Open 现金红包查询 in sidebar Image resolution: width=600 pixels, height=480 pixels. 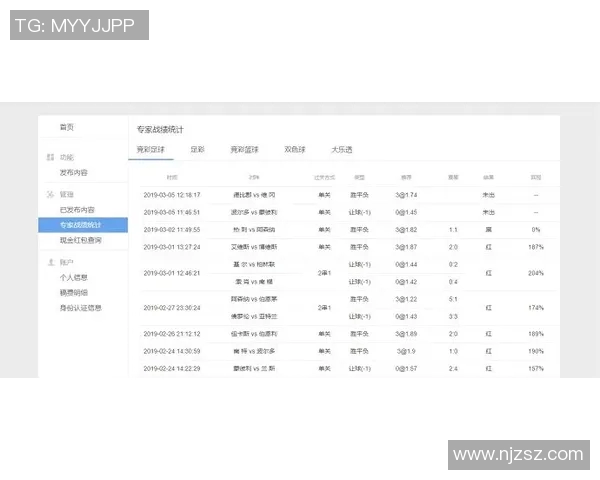[80, 240]
